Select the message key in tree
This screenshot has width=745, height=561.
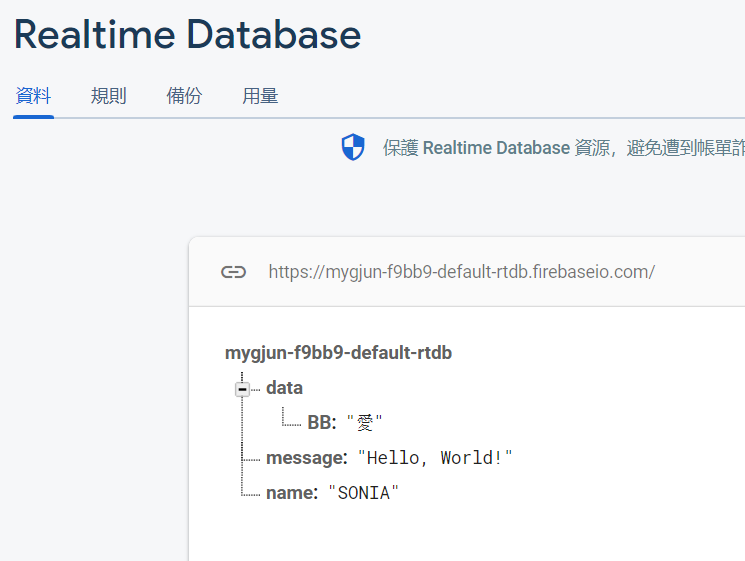pos(307,458)
